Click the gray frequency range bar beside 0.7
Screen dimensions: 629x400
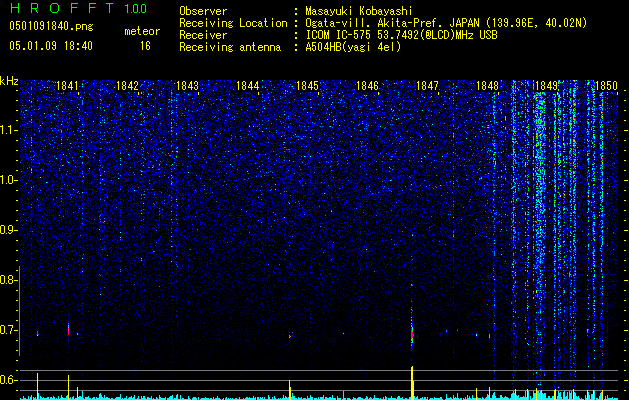pyautogui.click(x=20, y=311)
